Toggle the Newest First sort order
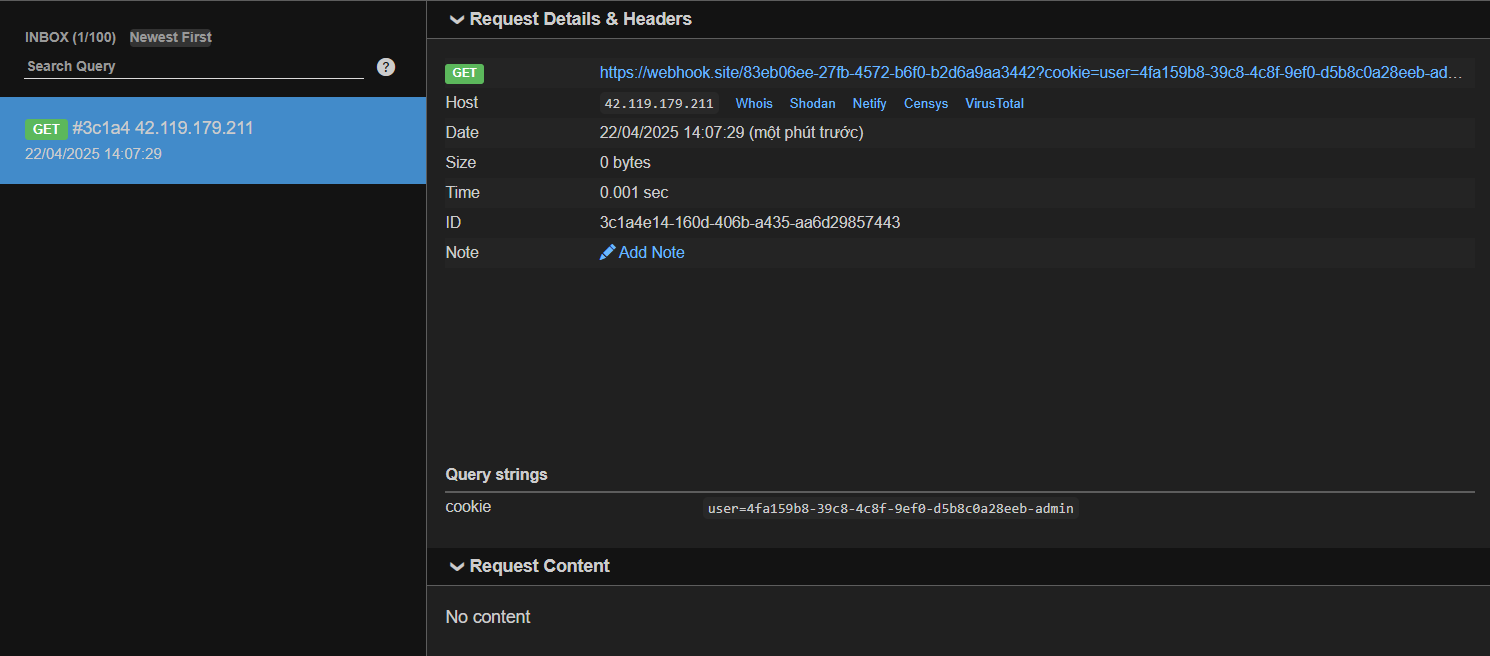The height and width of the screenshot is (656, 1490). (x=170, y=37)
